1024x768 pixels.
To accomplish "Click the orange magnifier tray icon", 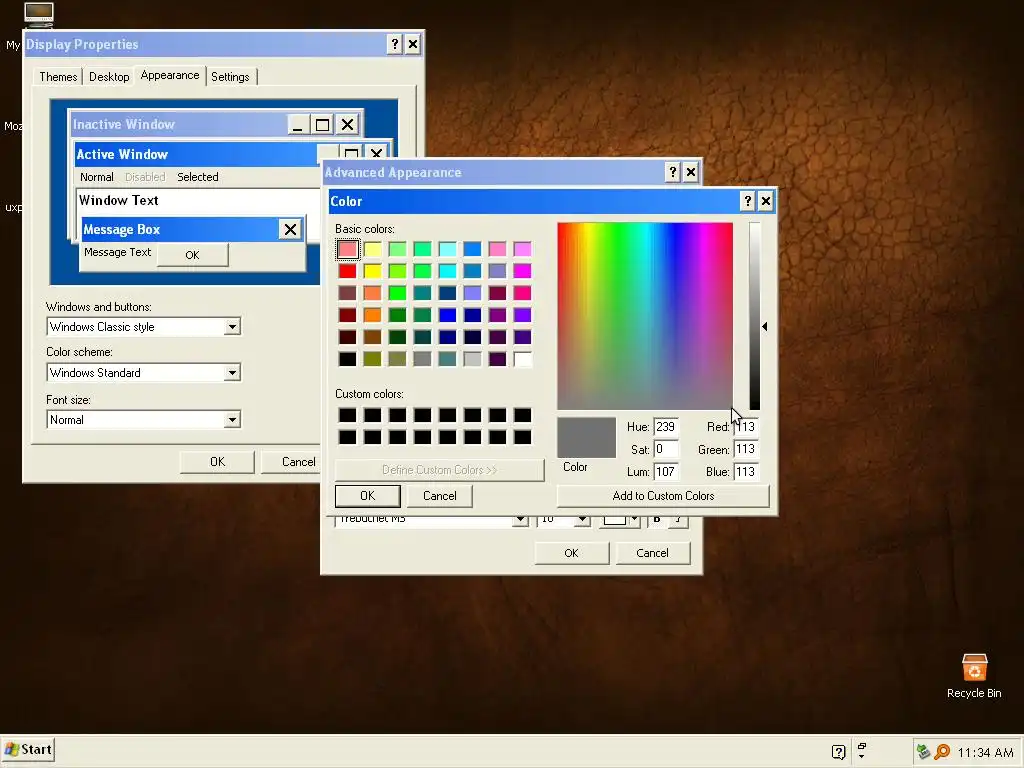I will (x=942, y=752).
